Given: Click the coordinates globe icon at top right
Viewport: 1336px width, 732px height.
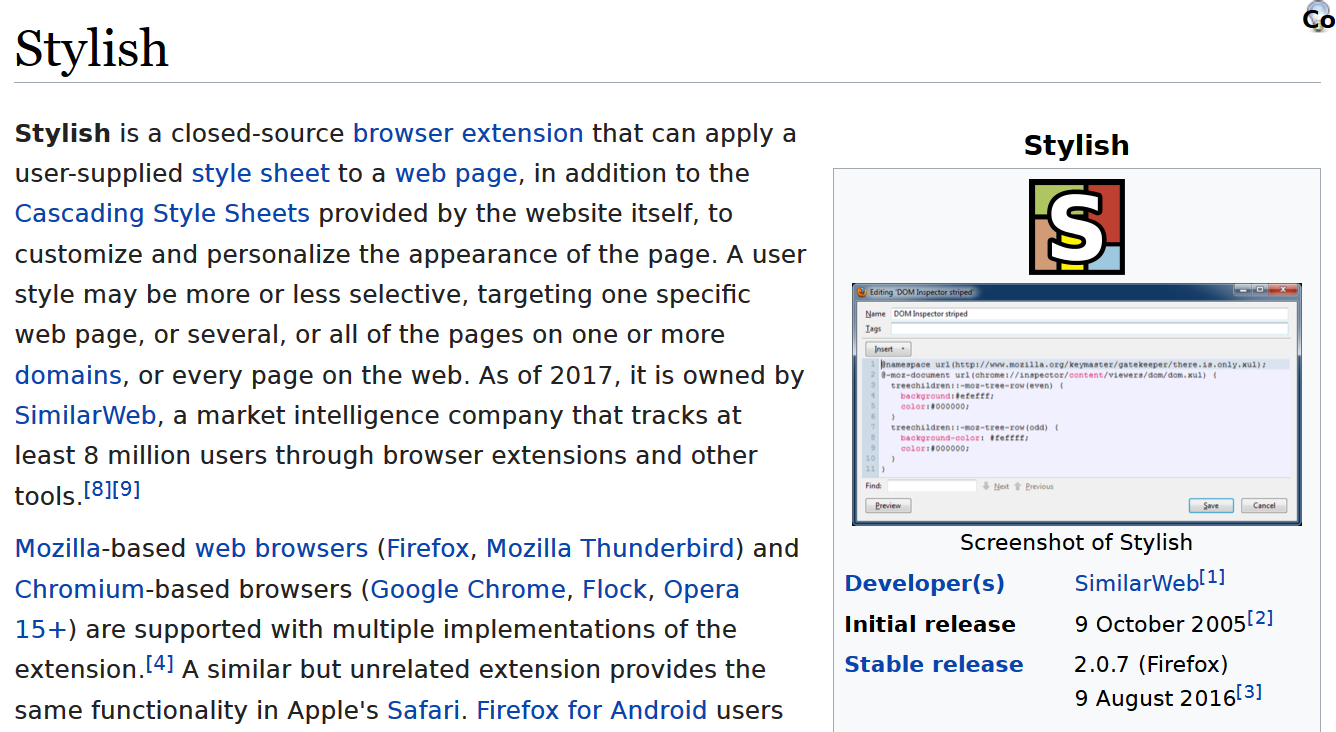Looking at the screenshot, I should [x=1320, y=16].
